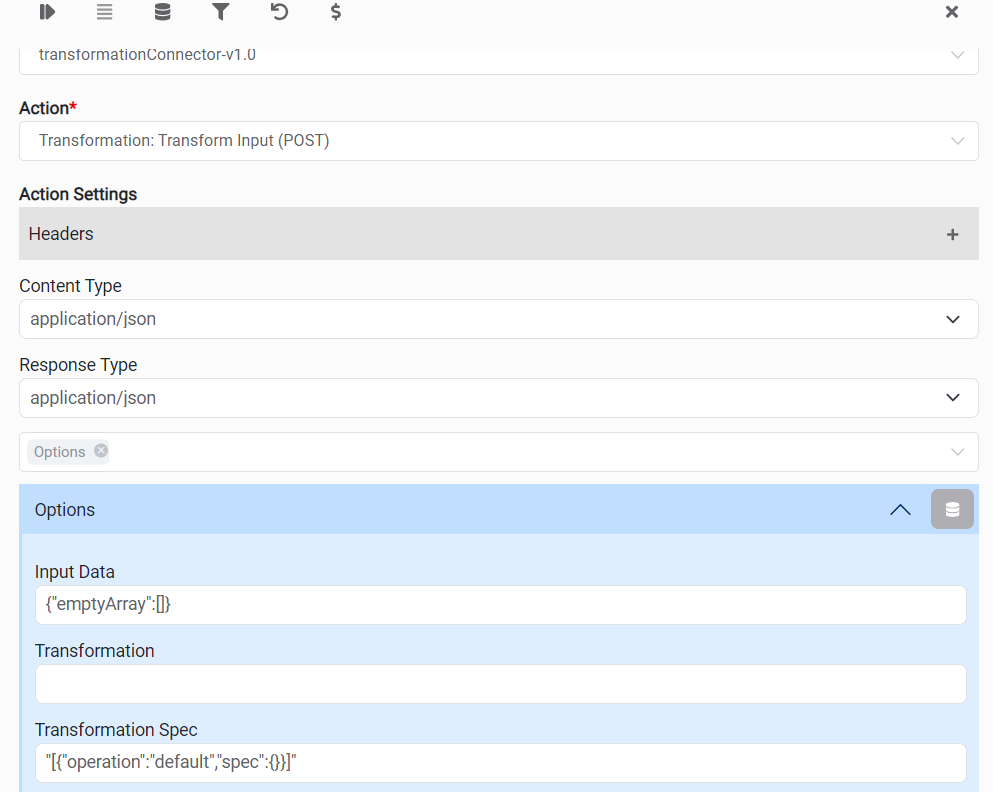
Task: Collapse the Options section chevron
Action: tap(900, 509)
